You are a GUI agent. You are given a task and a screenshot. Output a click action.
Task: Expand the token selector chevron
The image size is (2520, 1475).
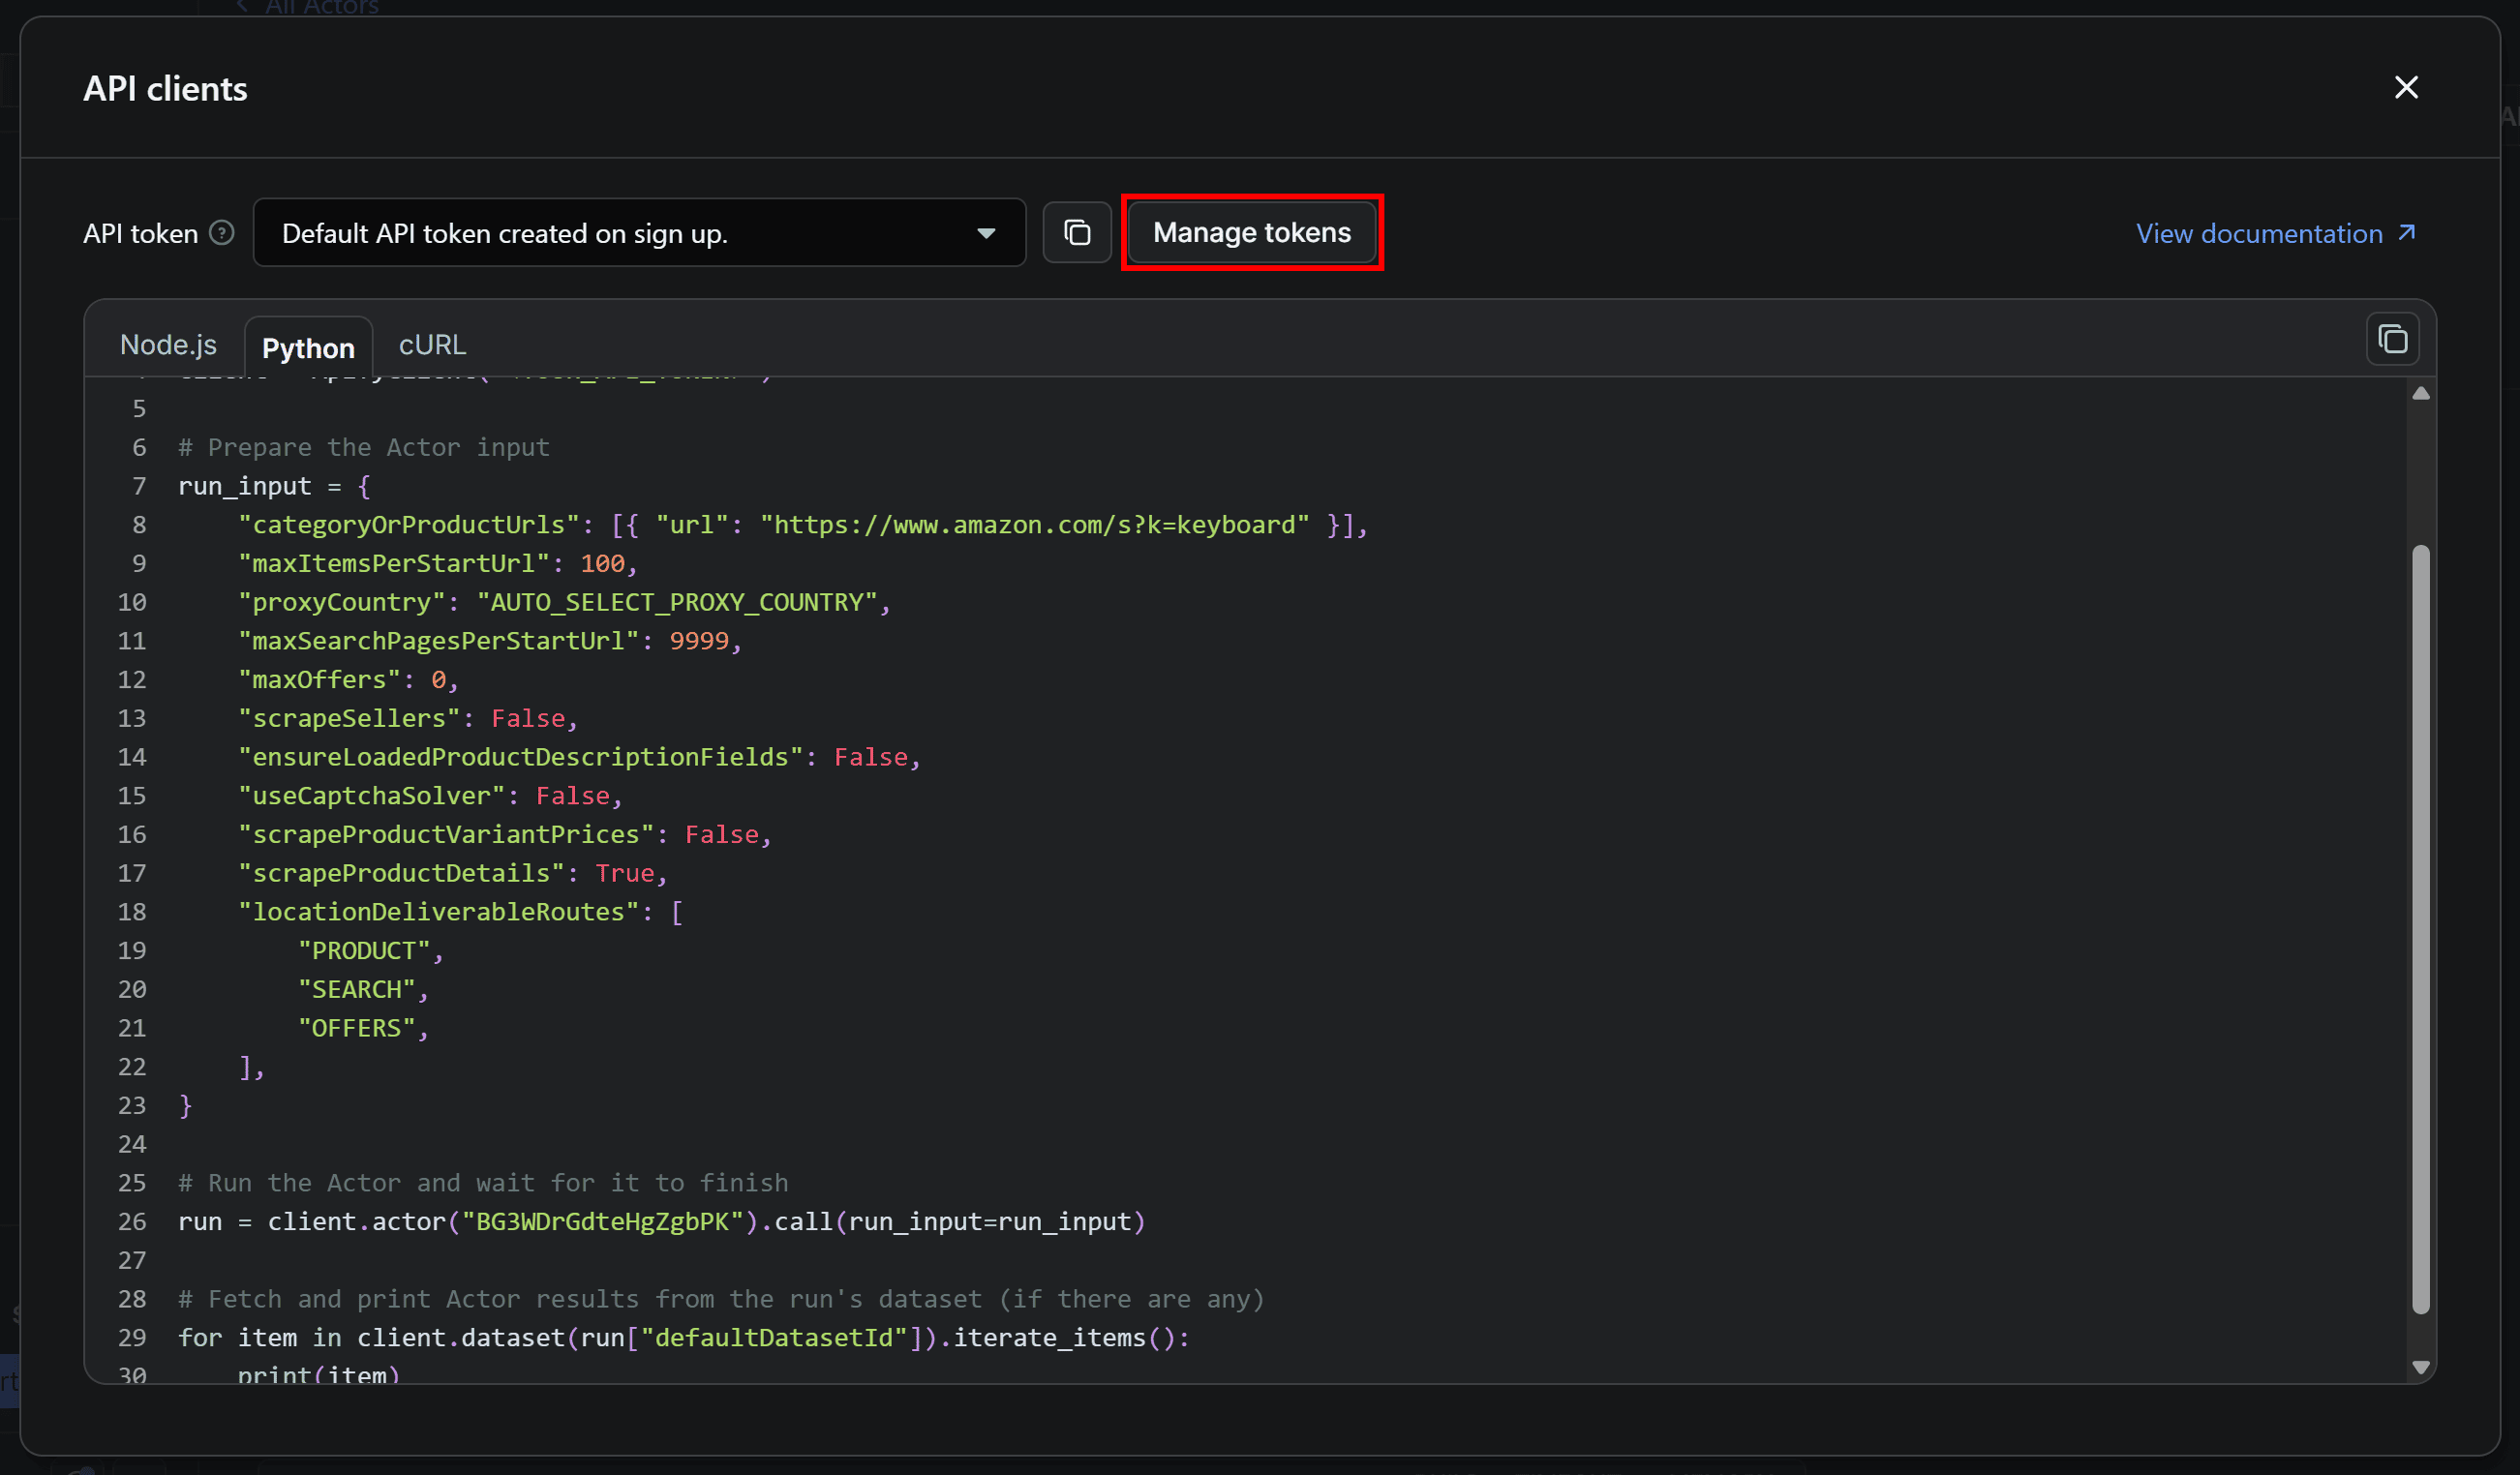[x=987, y=232]
